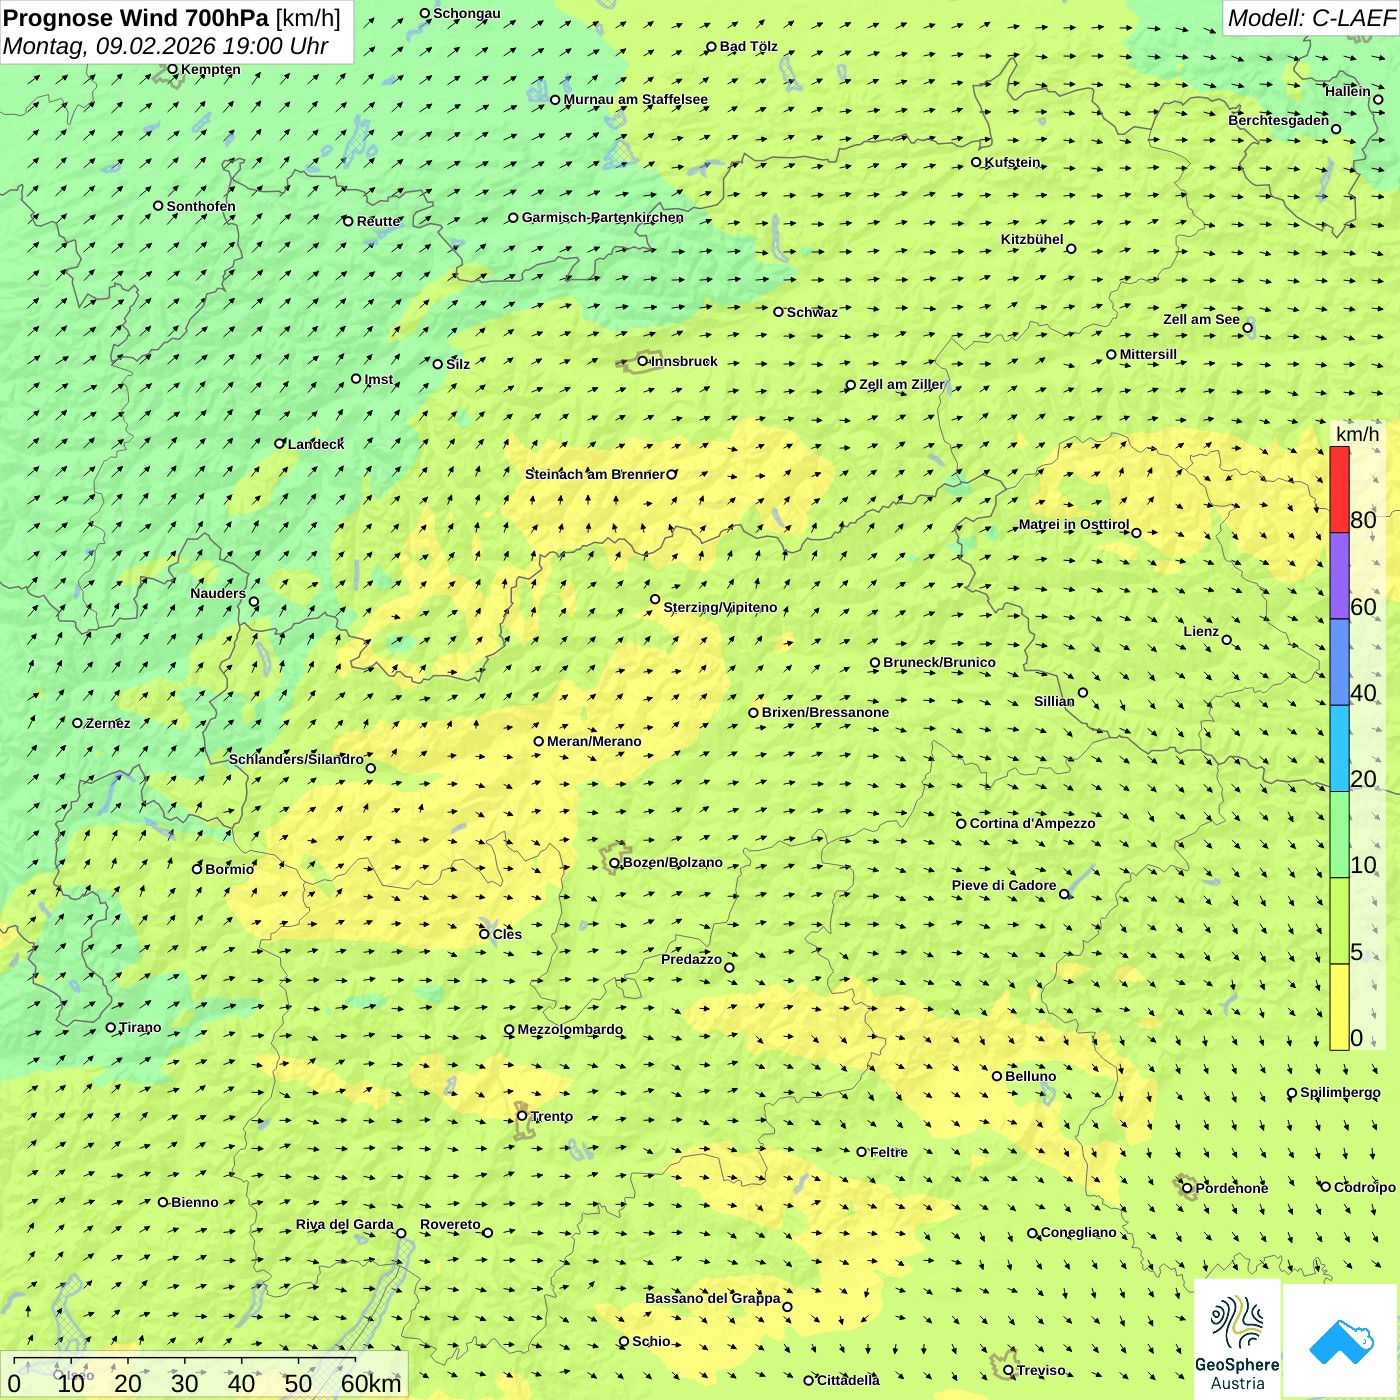Click the Feltre location marker
Viewport: 1400px width, 1400px height.
coord(862,1152)
